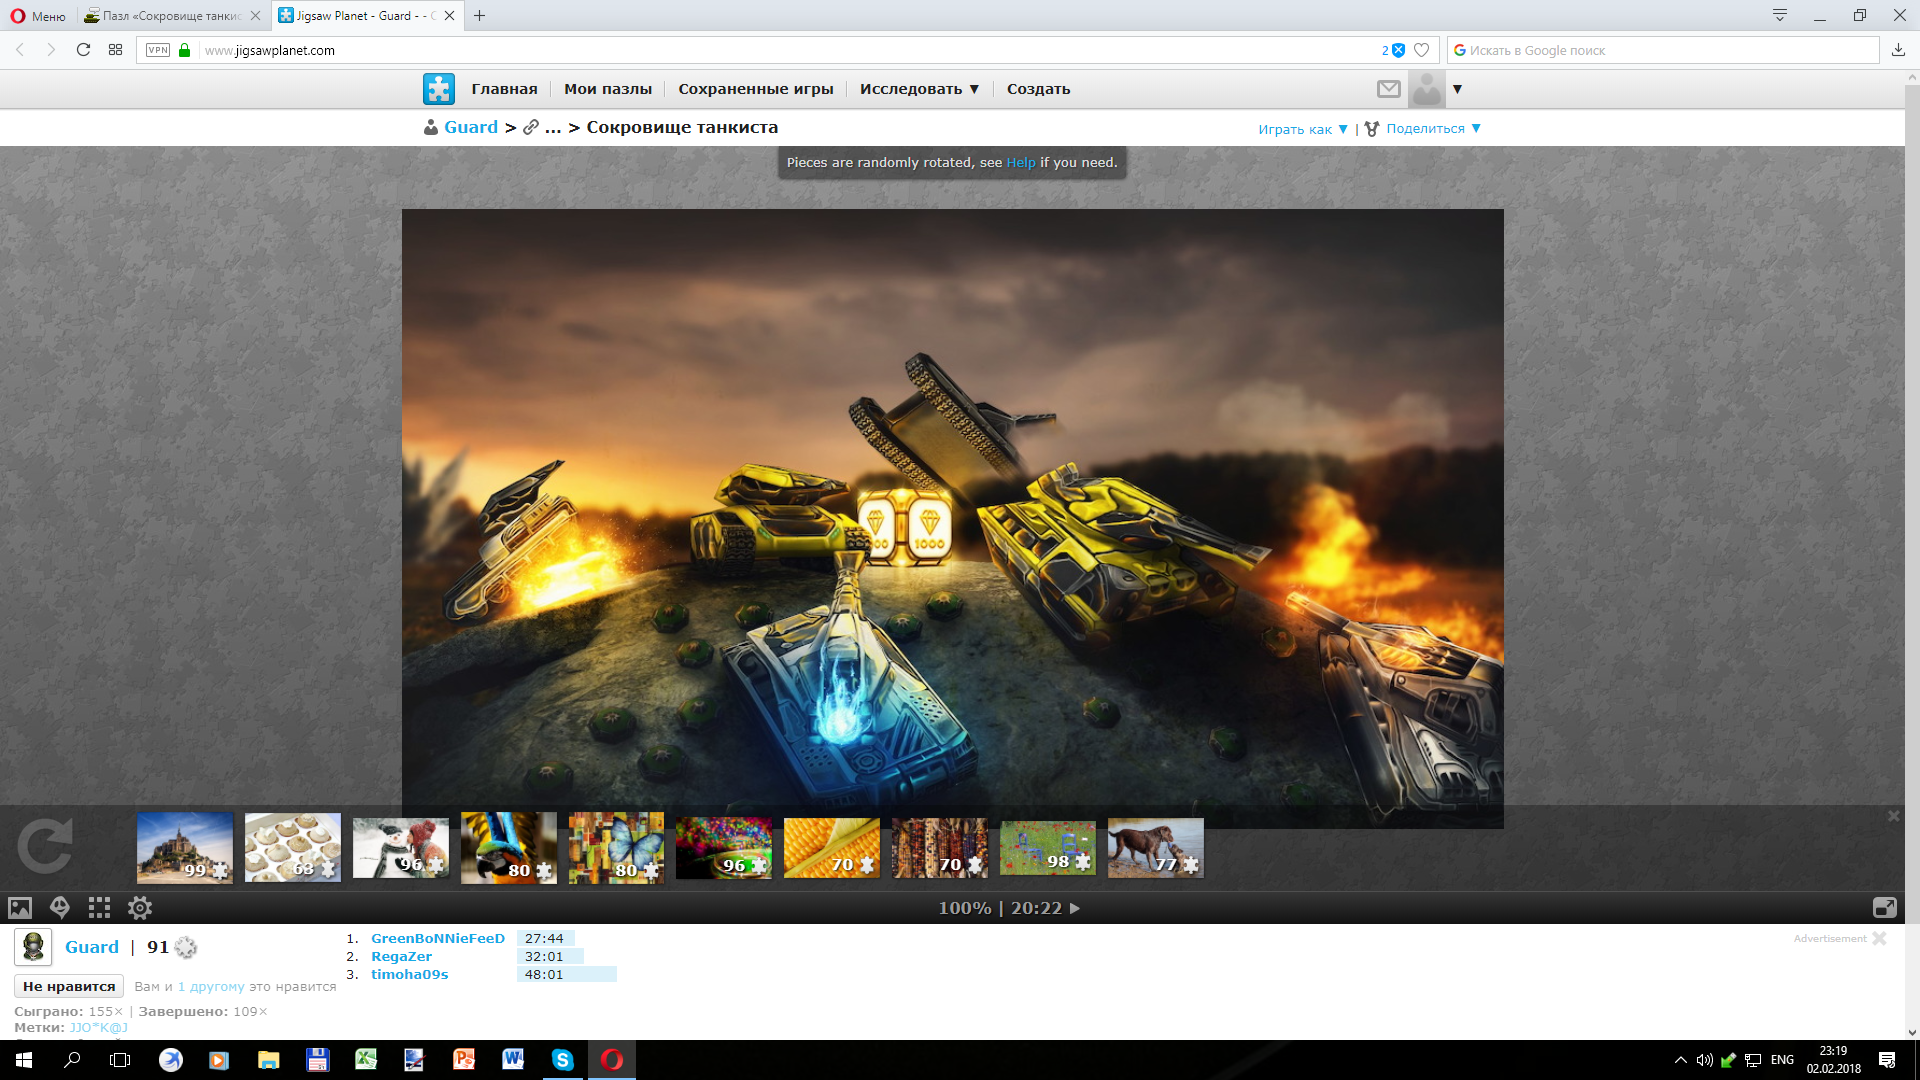The height and width of the screenshot is (1080, 1920).
Task: Add page to bookmarks with heart icon
Action: (1422, 50)
